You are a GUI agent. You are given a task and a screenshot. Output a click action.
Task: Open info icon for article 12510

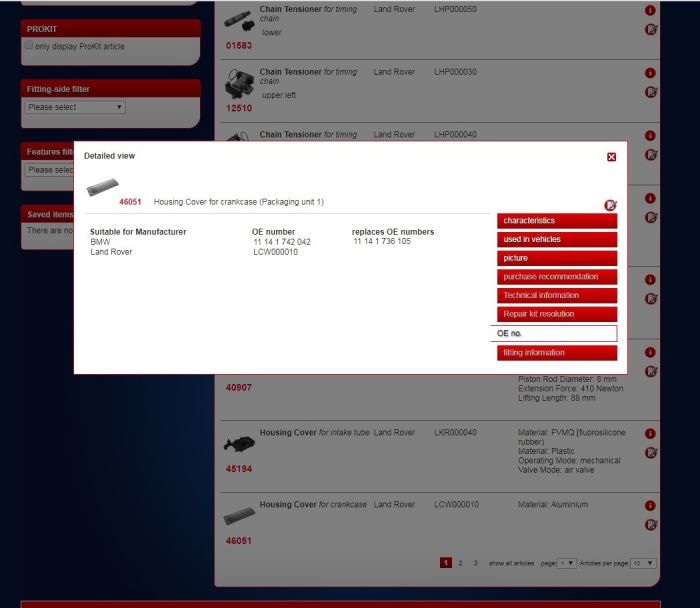650,73
